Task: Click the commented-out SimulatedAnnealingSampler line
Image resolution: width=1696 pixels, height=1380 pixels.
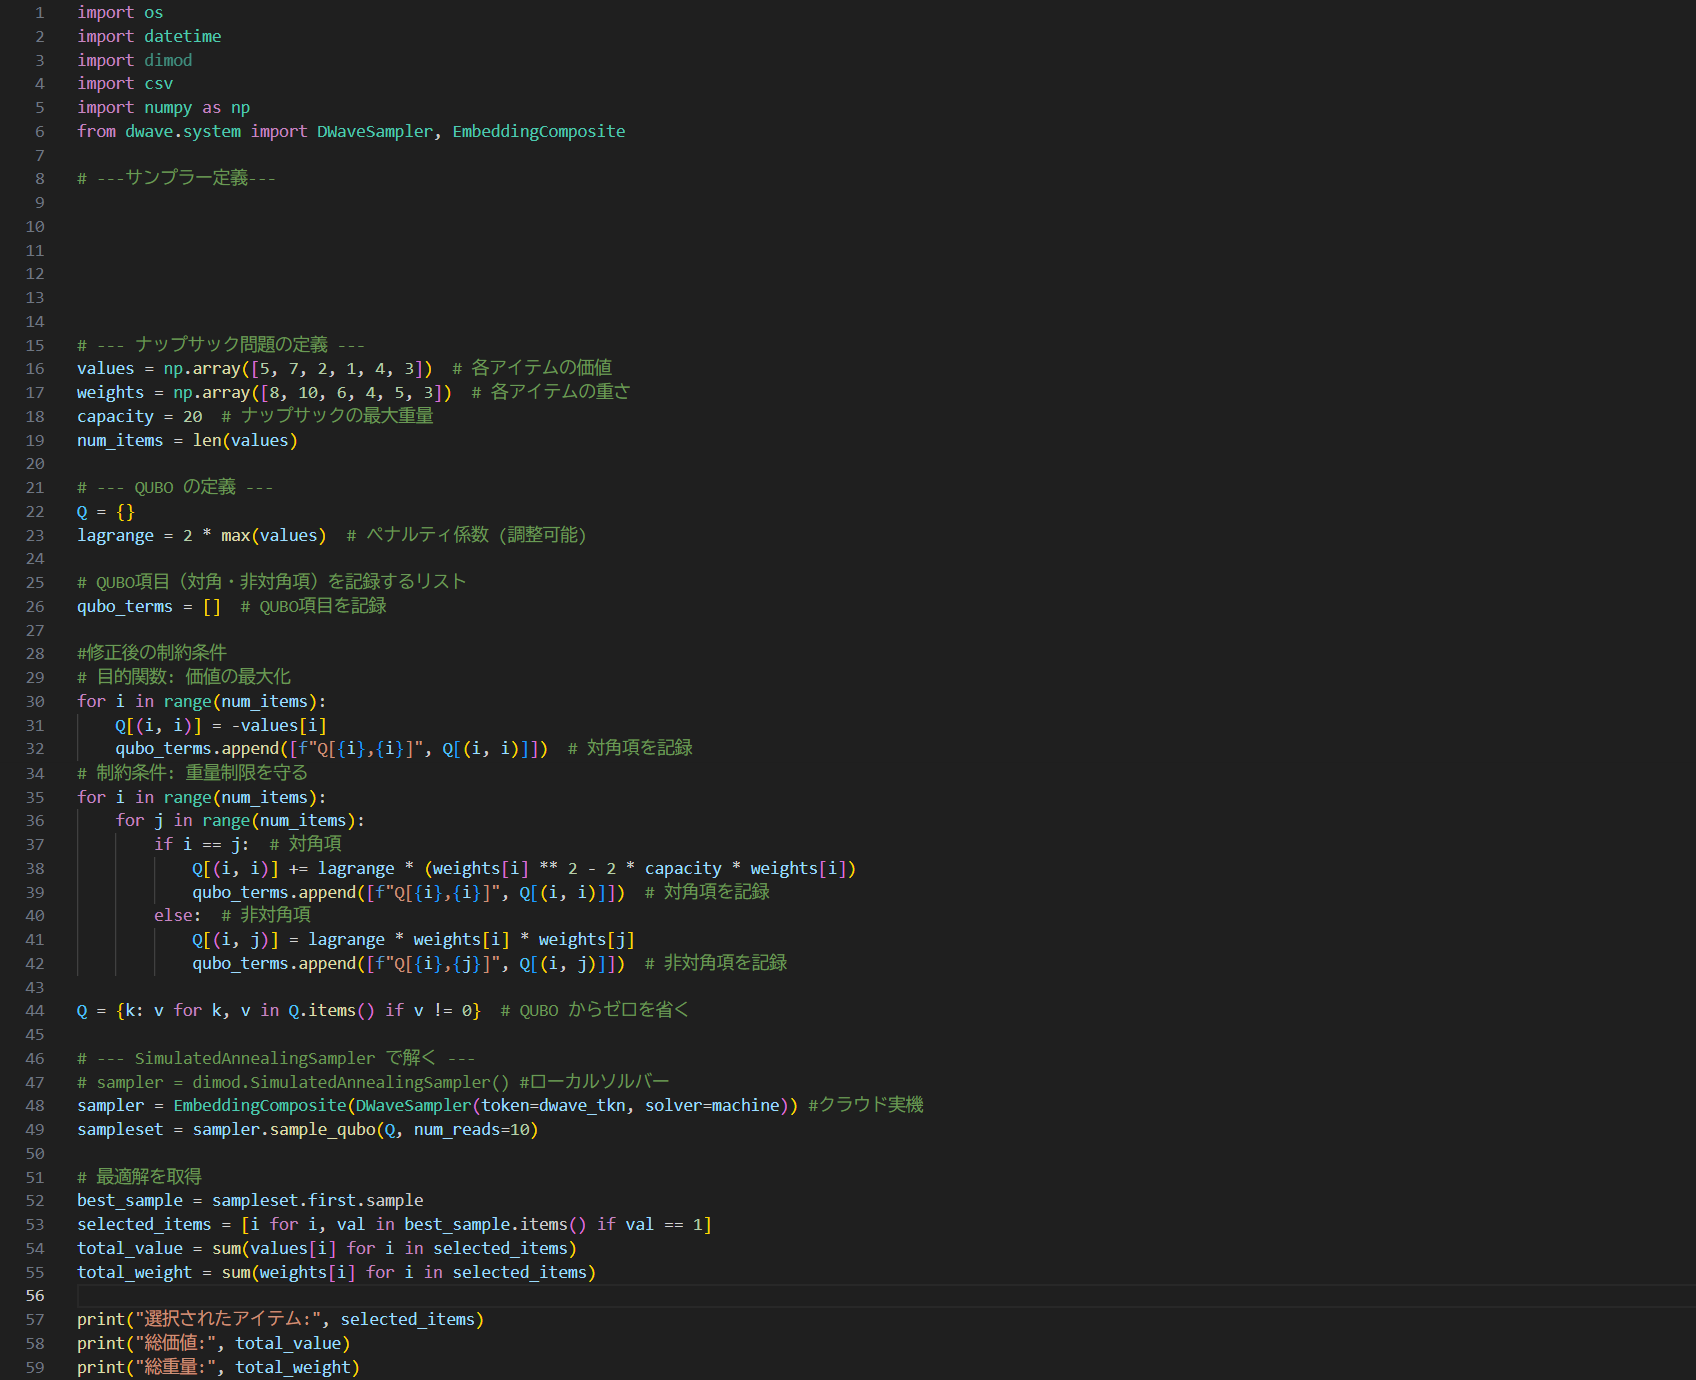Action: click(372, 1083)
